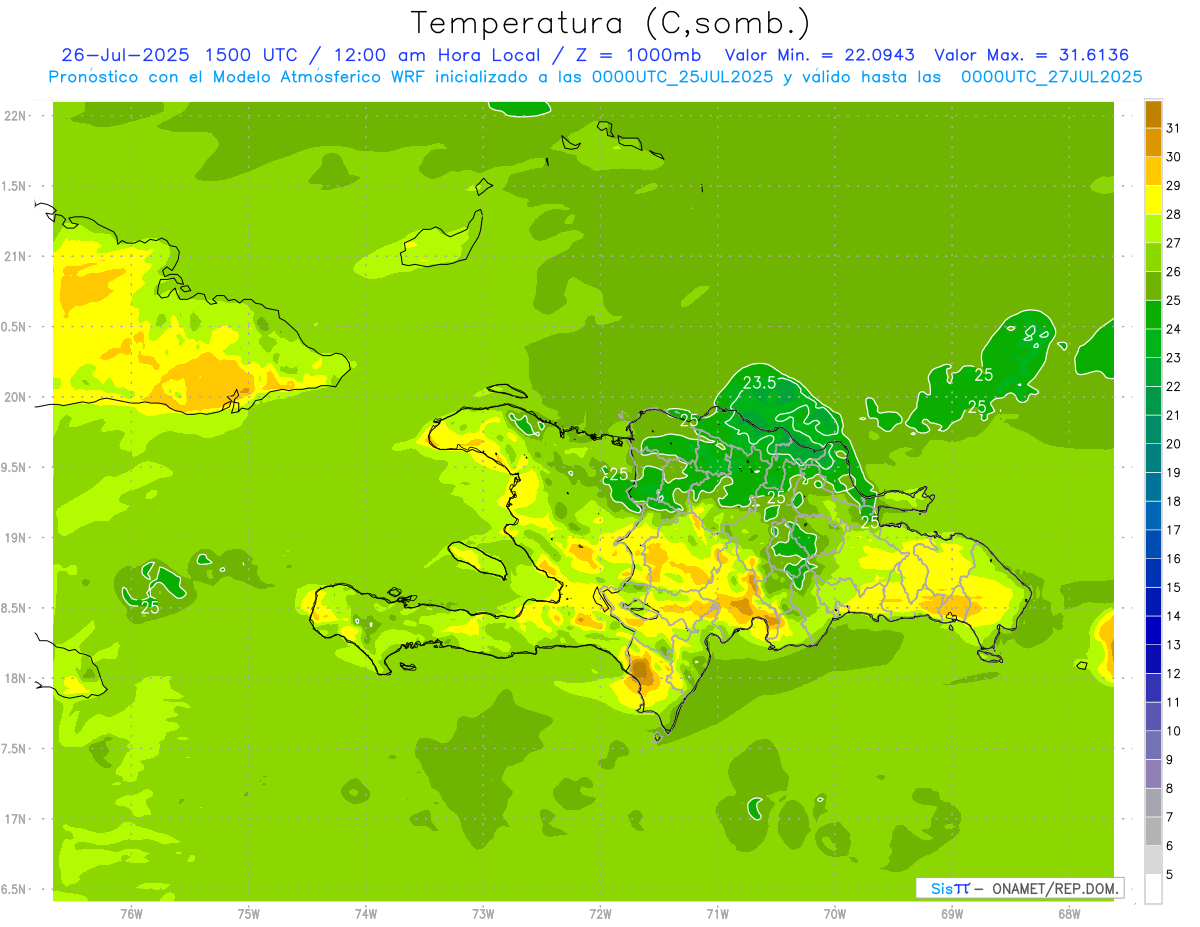Viewport: 1200px width, 927px height.
Task: Click the '68W' longitude axis label
Action: (1069, 914)
